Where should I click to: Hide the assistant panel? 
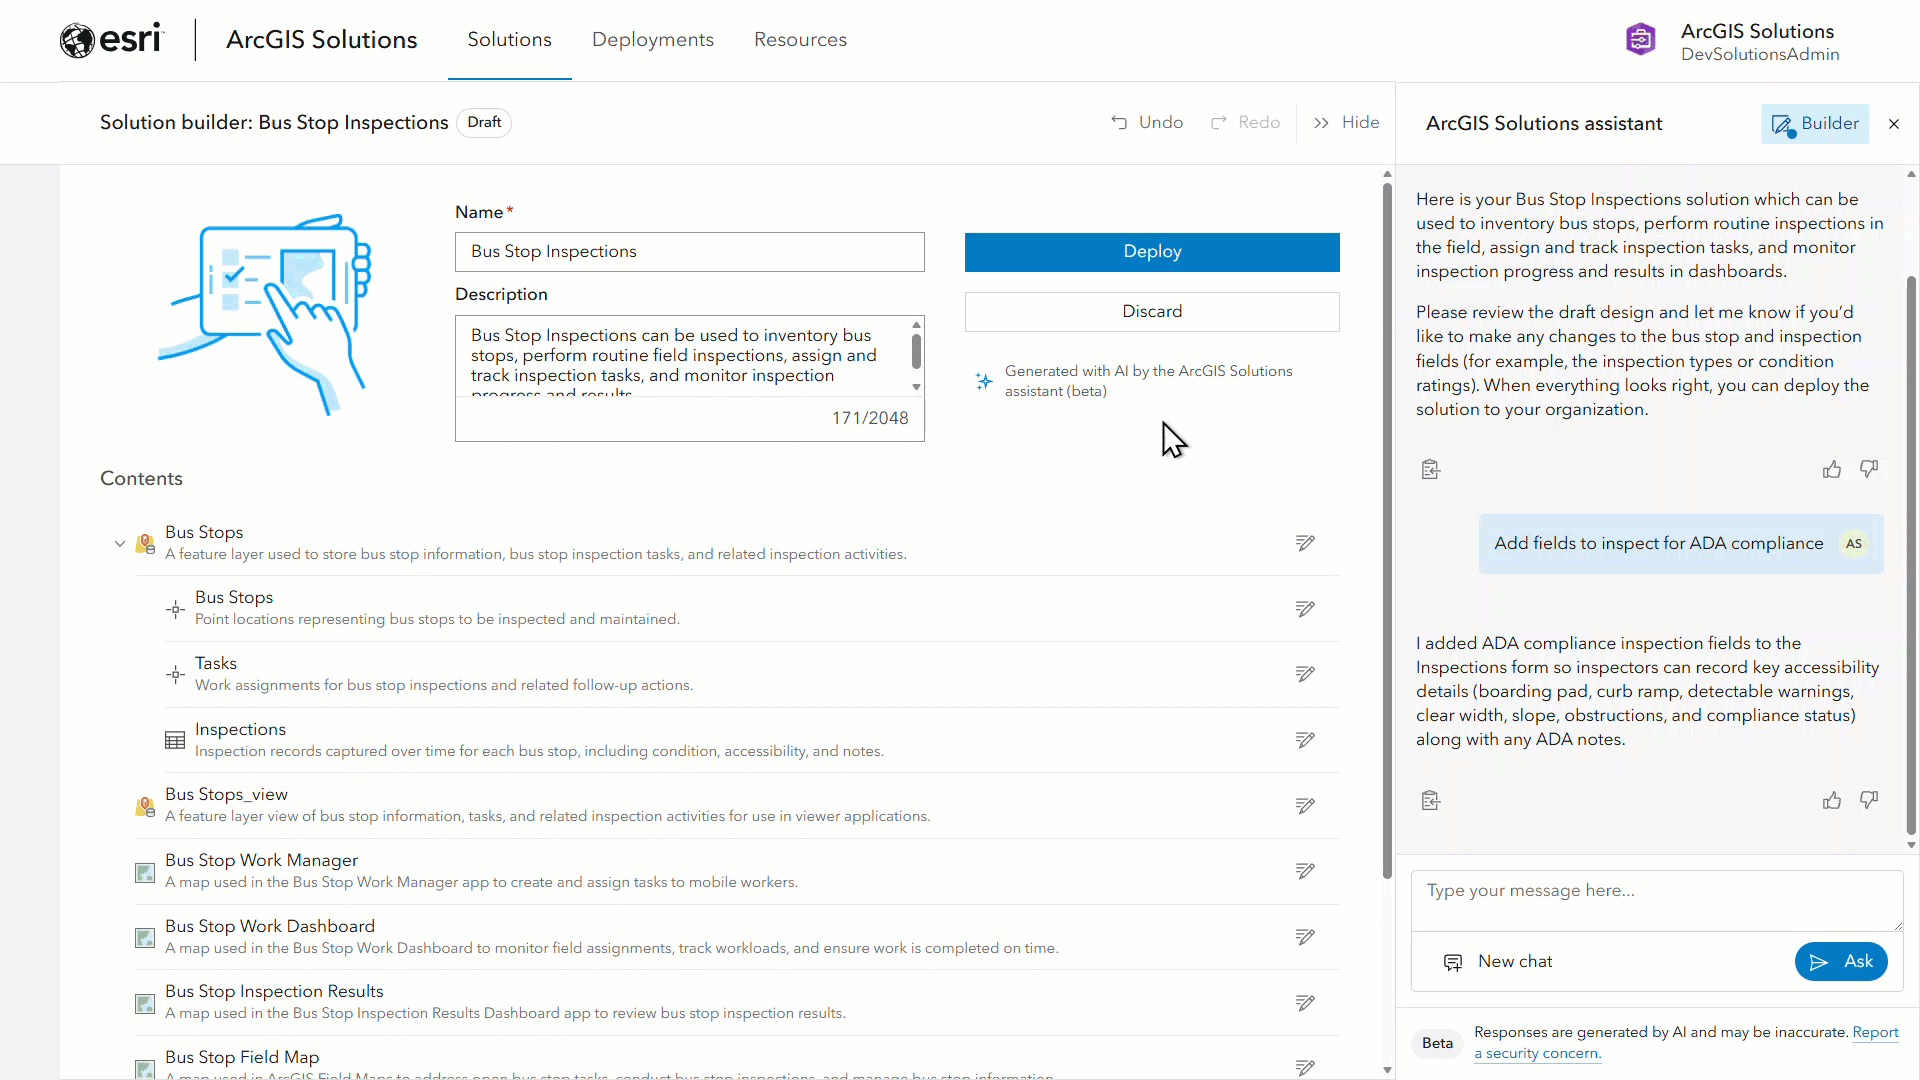pos(1346,122)
